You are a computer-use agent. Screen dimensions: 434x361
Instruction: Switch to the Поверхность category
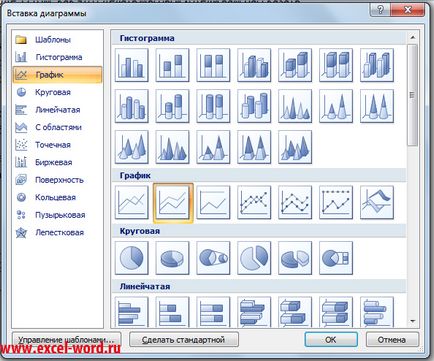click(x=57, y=180)
